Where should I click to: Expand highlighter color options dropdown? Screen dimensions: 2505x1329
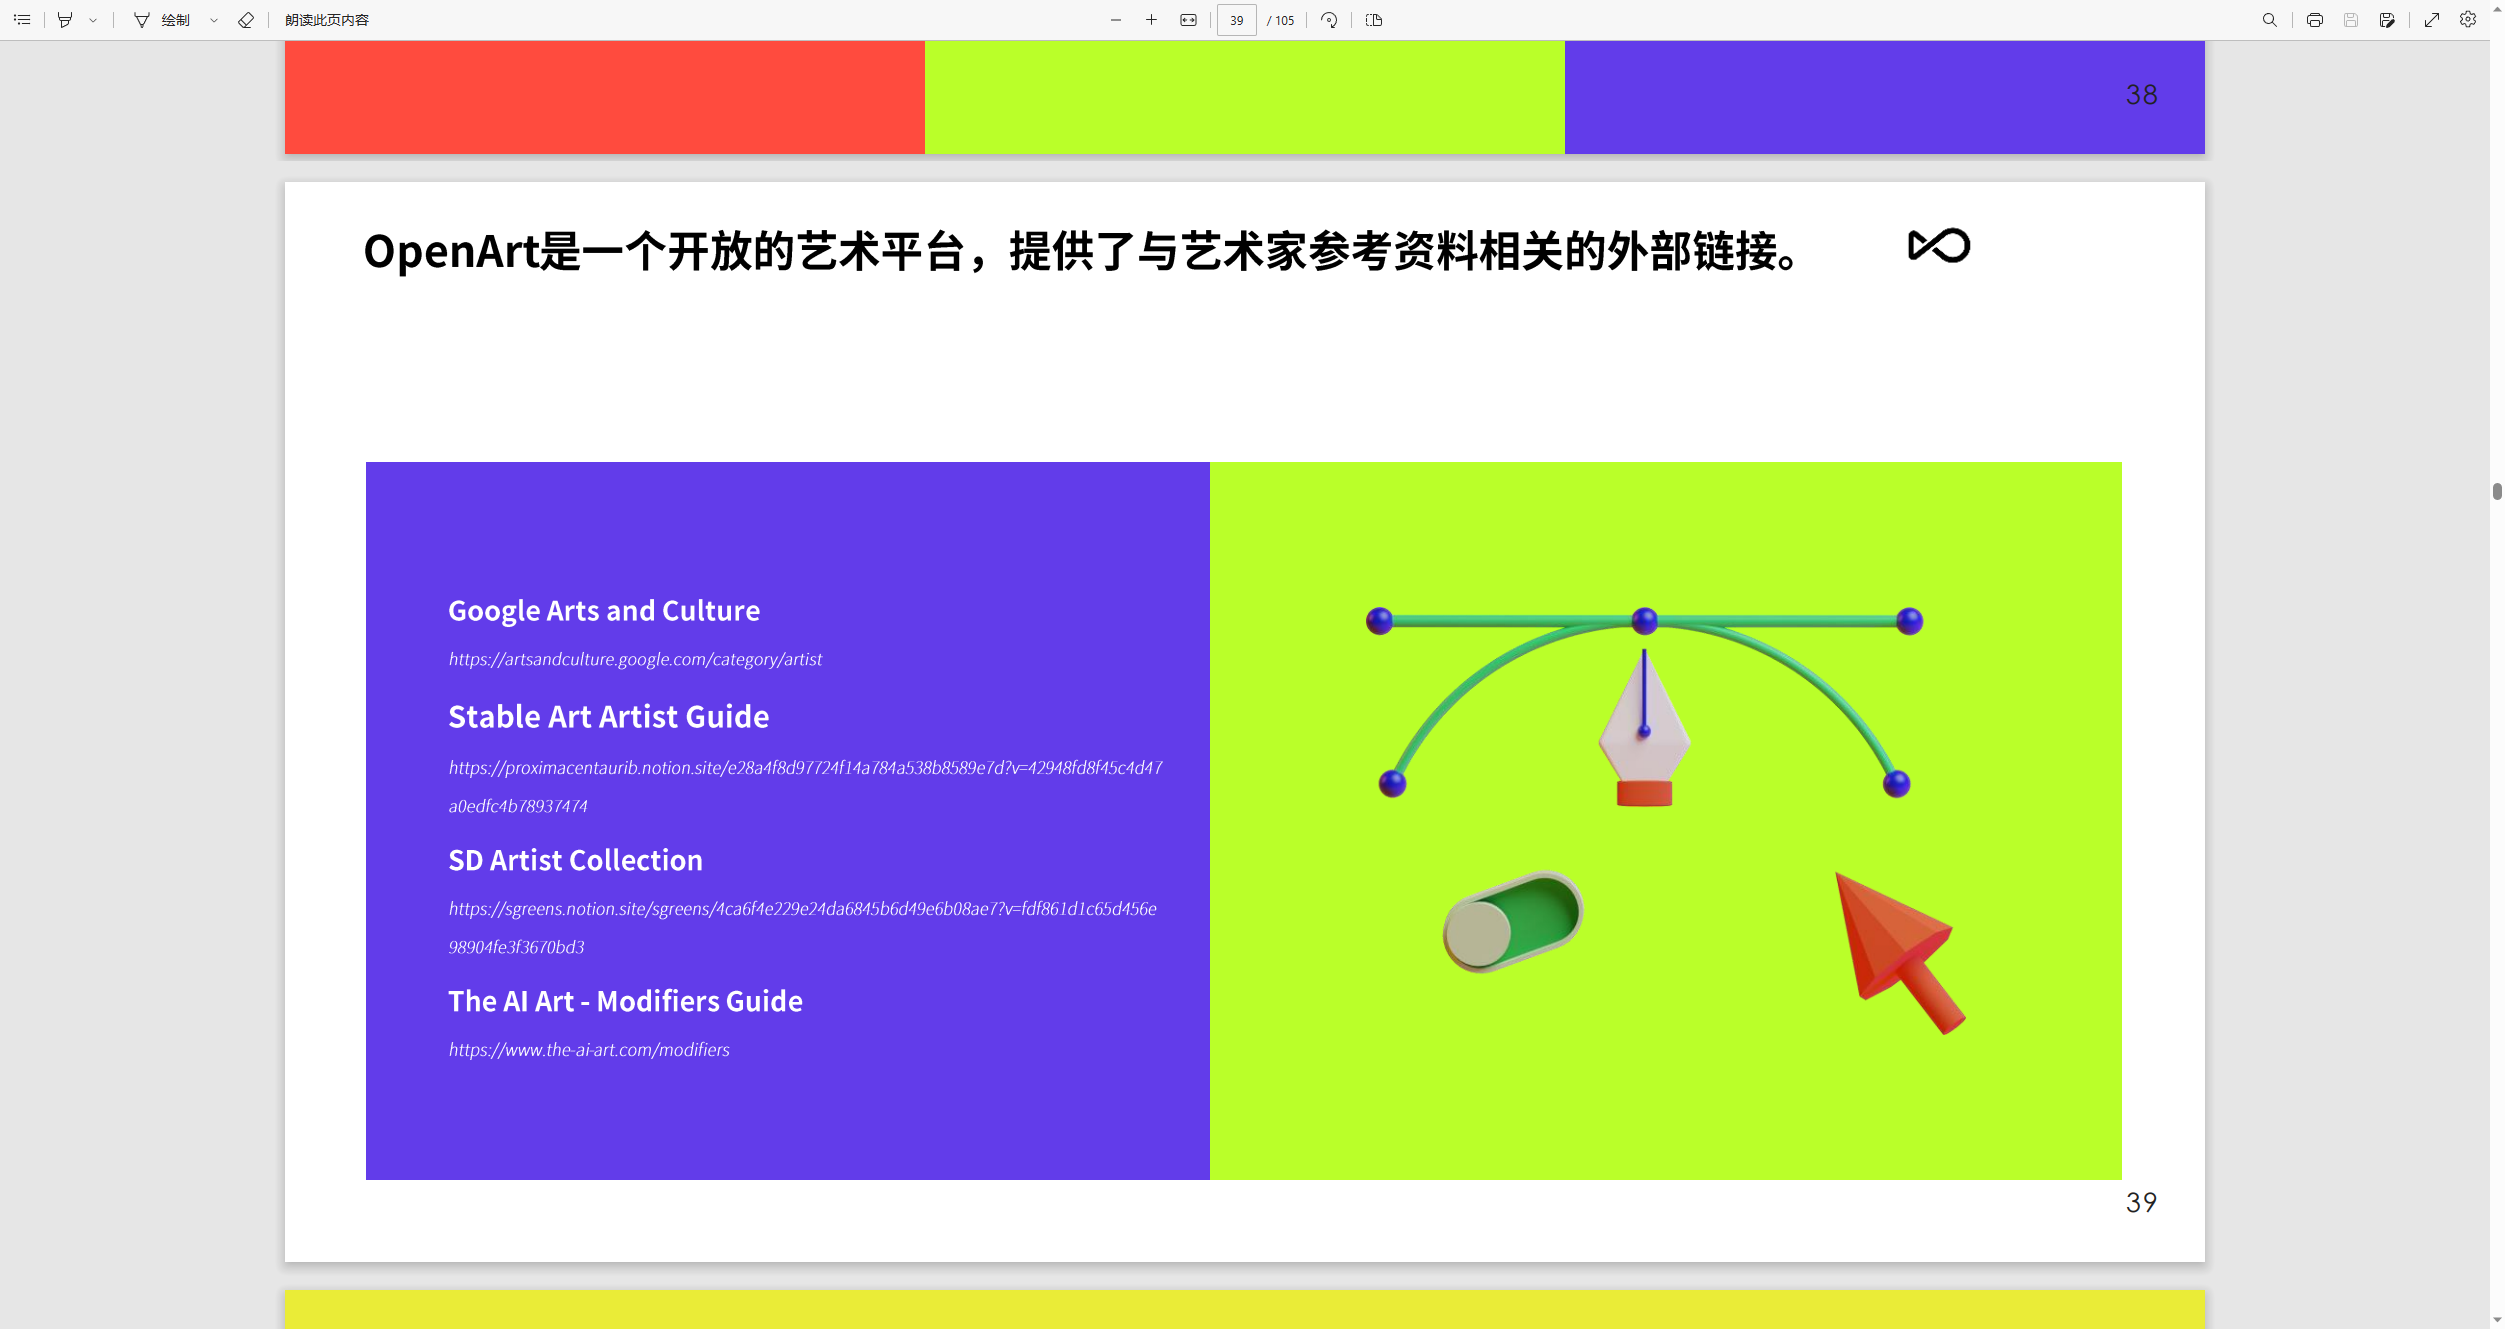point(93,20)
